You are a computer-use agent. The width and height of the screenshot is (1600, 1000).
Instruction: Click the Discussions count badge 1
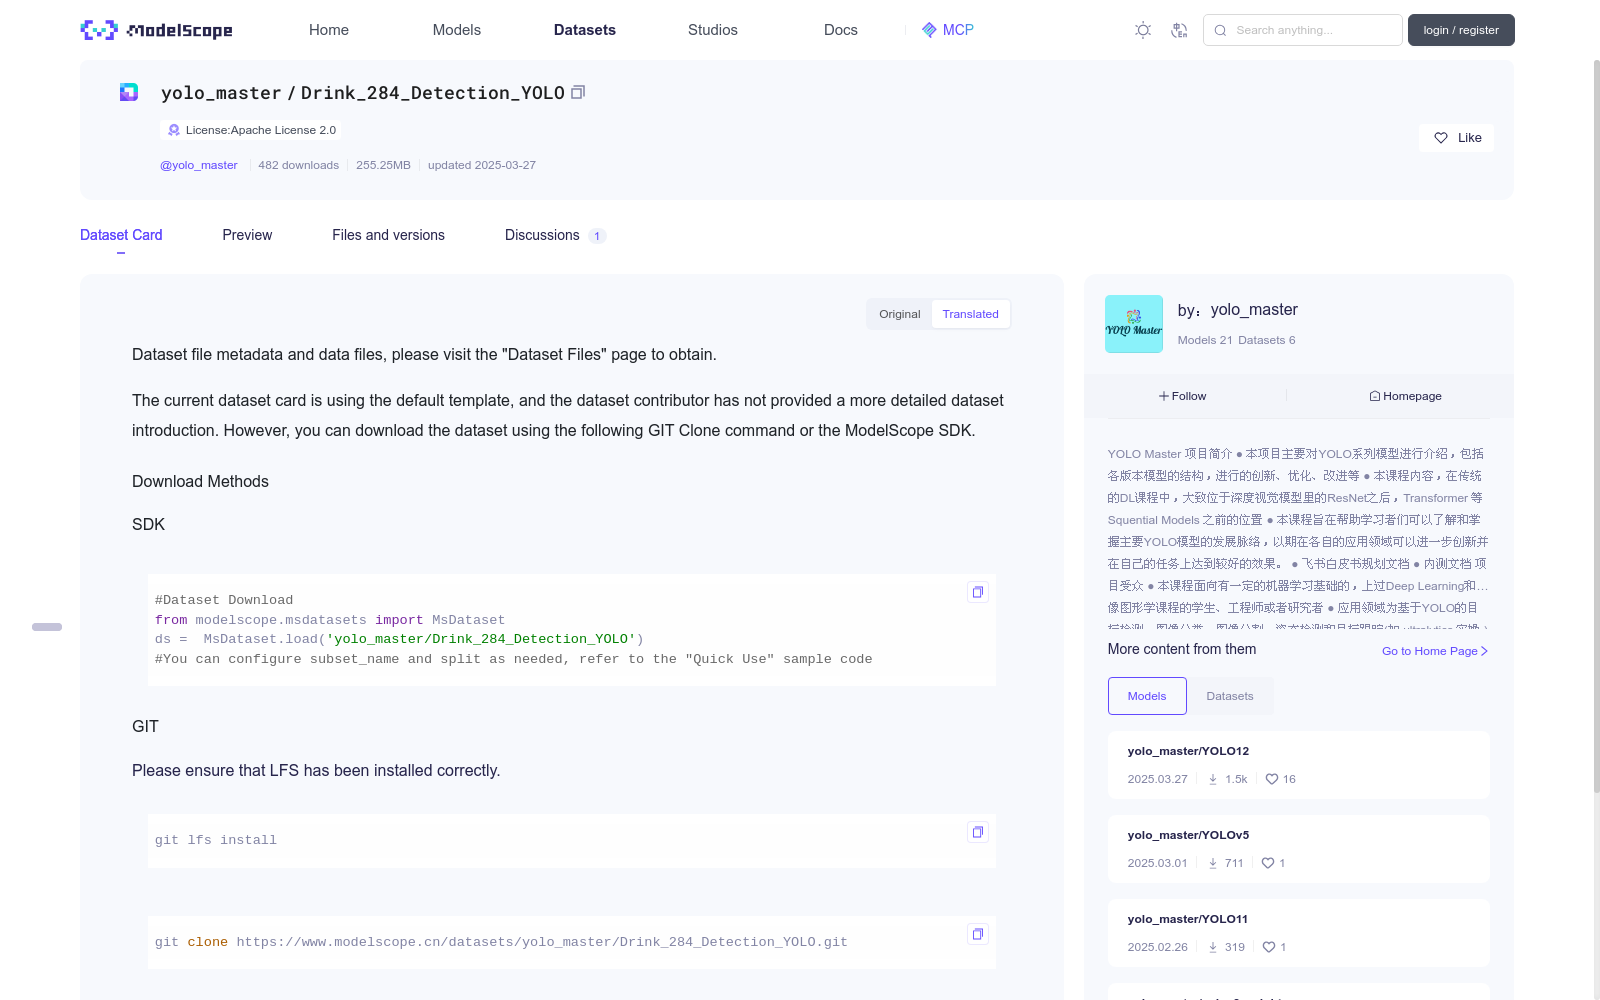[x=597, y=236]
